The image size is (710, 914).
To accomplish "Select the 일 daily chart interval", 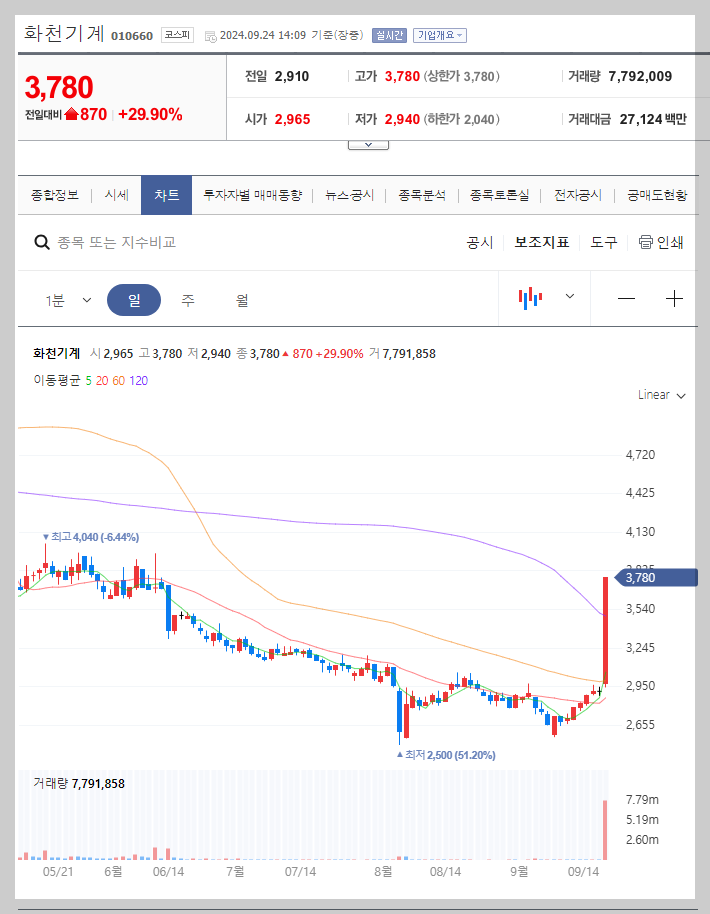I will point(134,299).
